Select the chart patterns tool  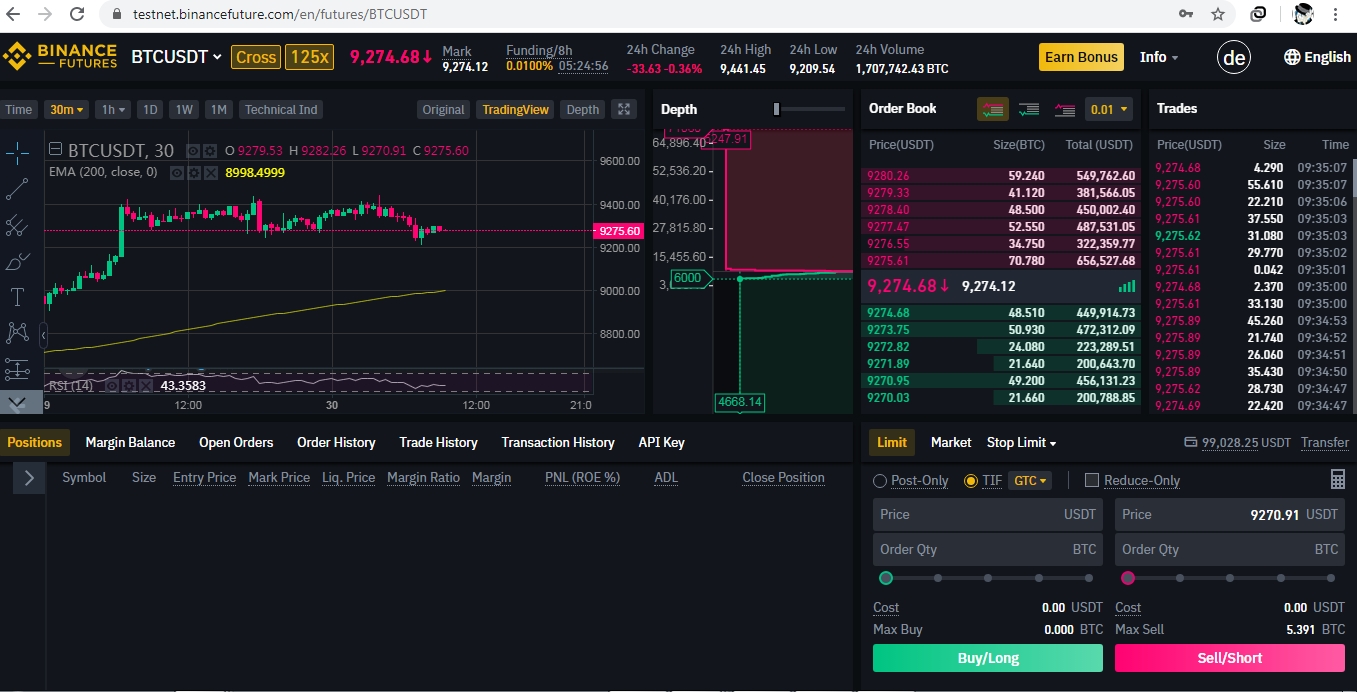click(x=17, y=333)
